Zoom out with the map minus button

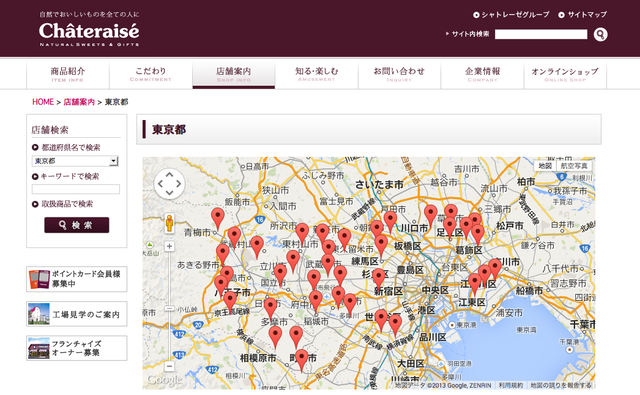[169, 366]
